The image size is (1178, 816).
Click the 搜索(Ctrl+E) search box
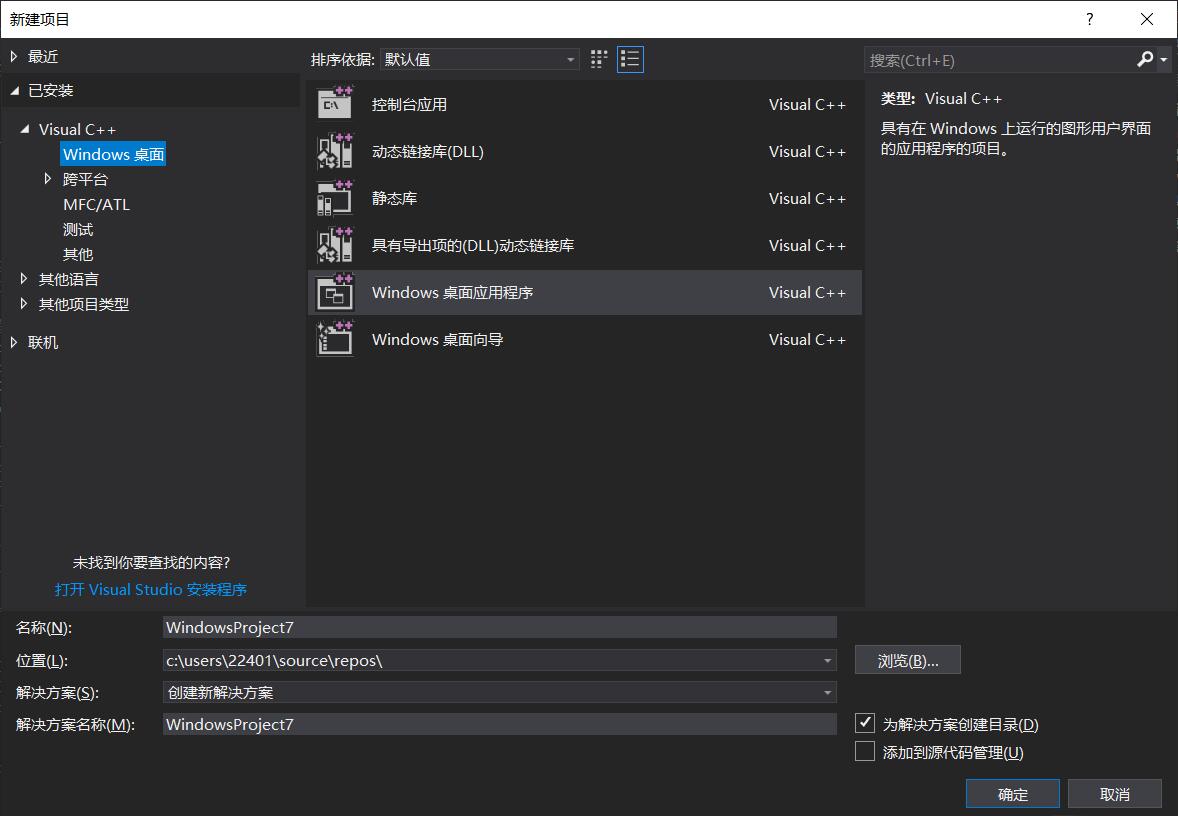click(x=999, y=60)
